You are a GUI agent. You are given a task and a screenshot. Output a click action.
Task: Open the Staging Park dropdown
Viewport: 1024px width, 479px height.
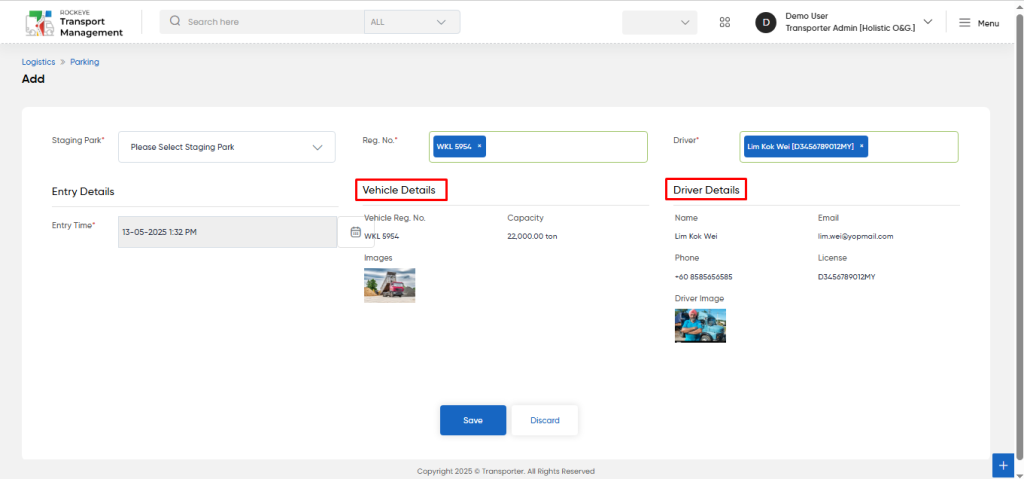[x=227, y=147]
